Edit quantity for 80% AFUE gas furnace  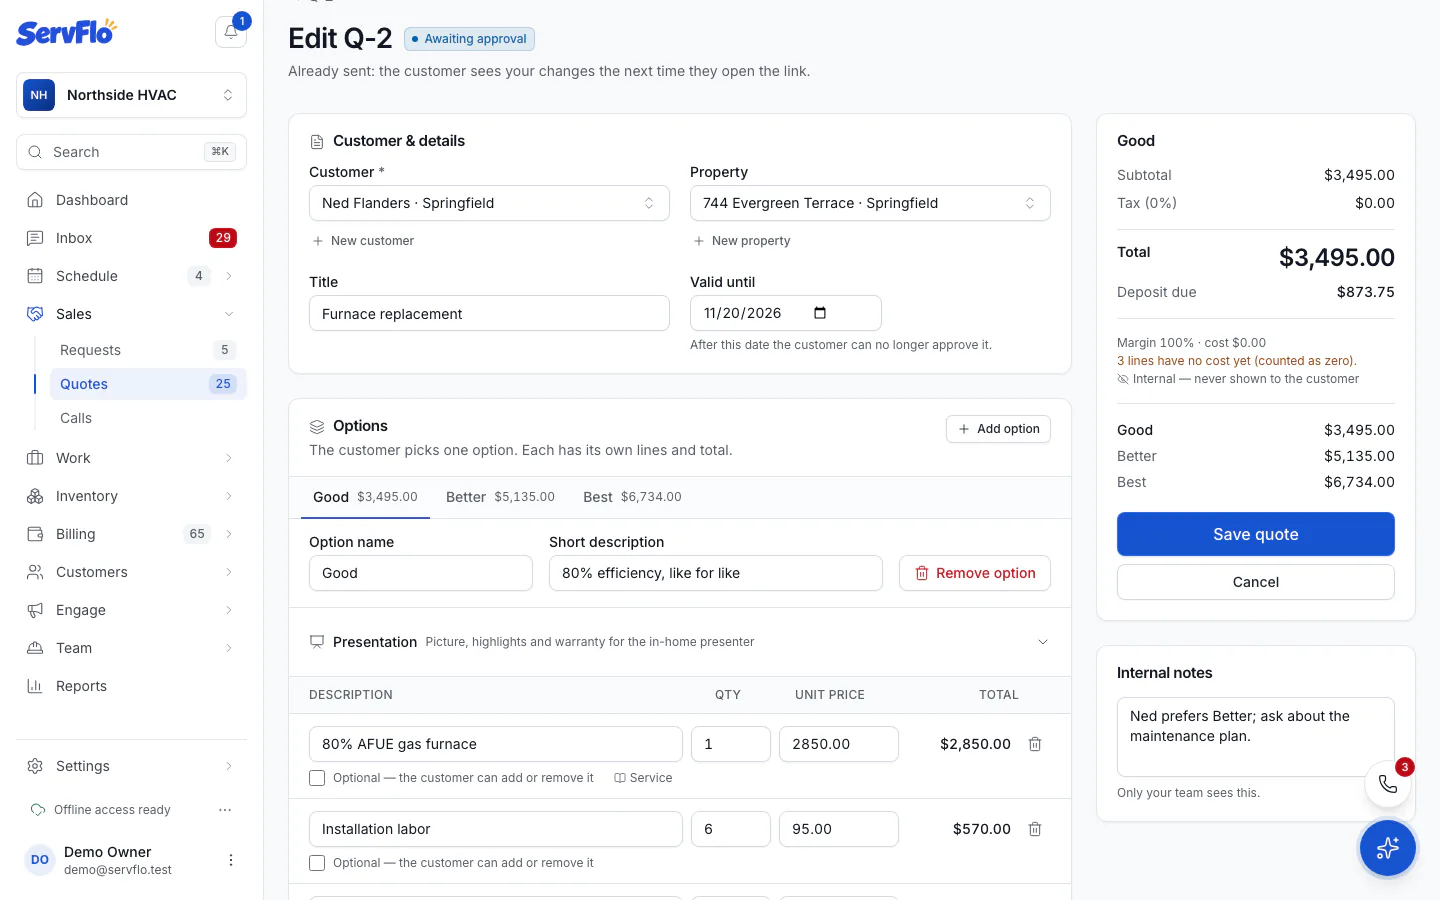pos(731,744)
